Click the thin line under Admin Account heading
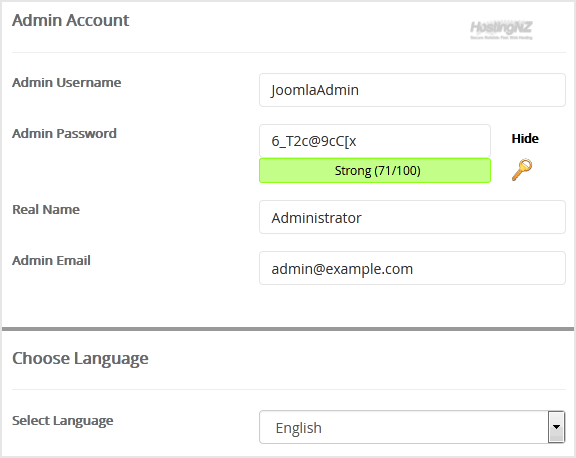 [x=289, y=53]
